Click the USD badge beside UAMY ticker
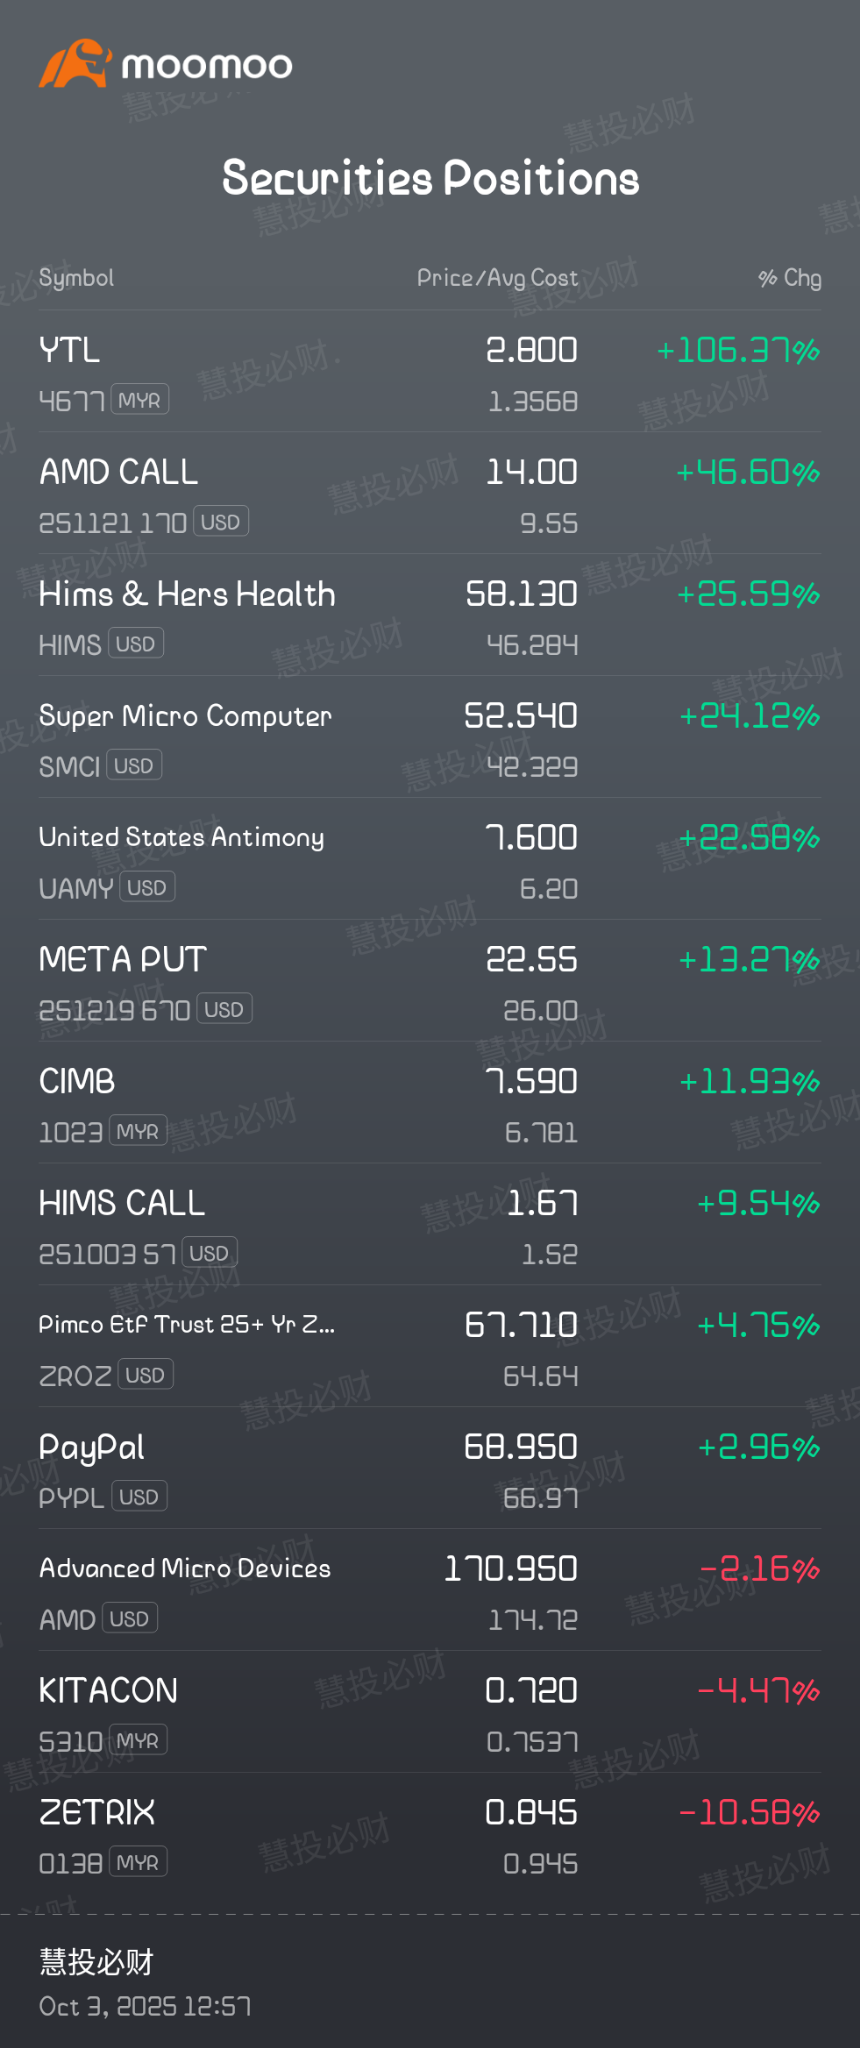This screenshot has width=860, height=2048. click(x=147, y=888)
